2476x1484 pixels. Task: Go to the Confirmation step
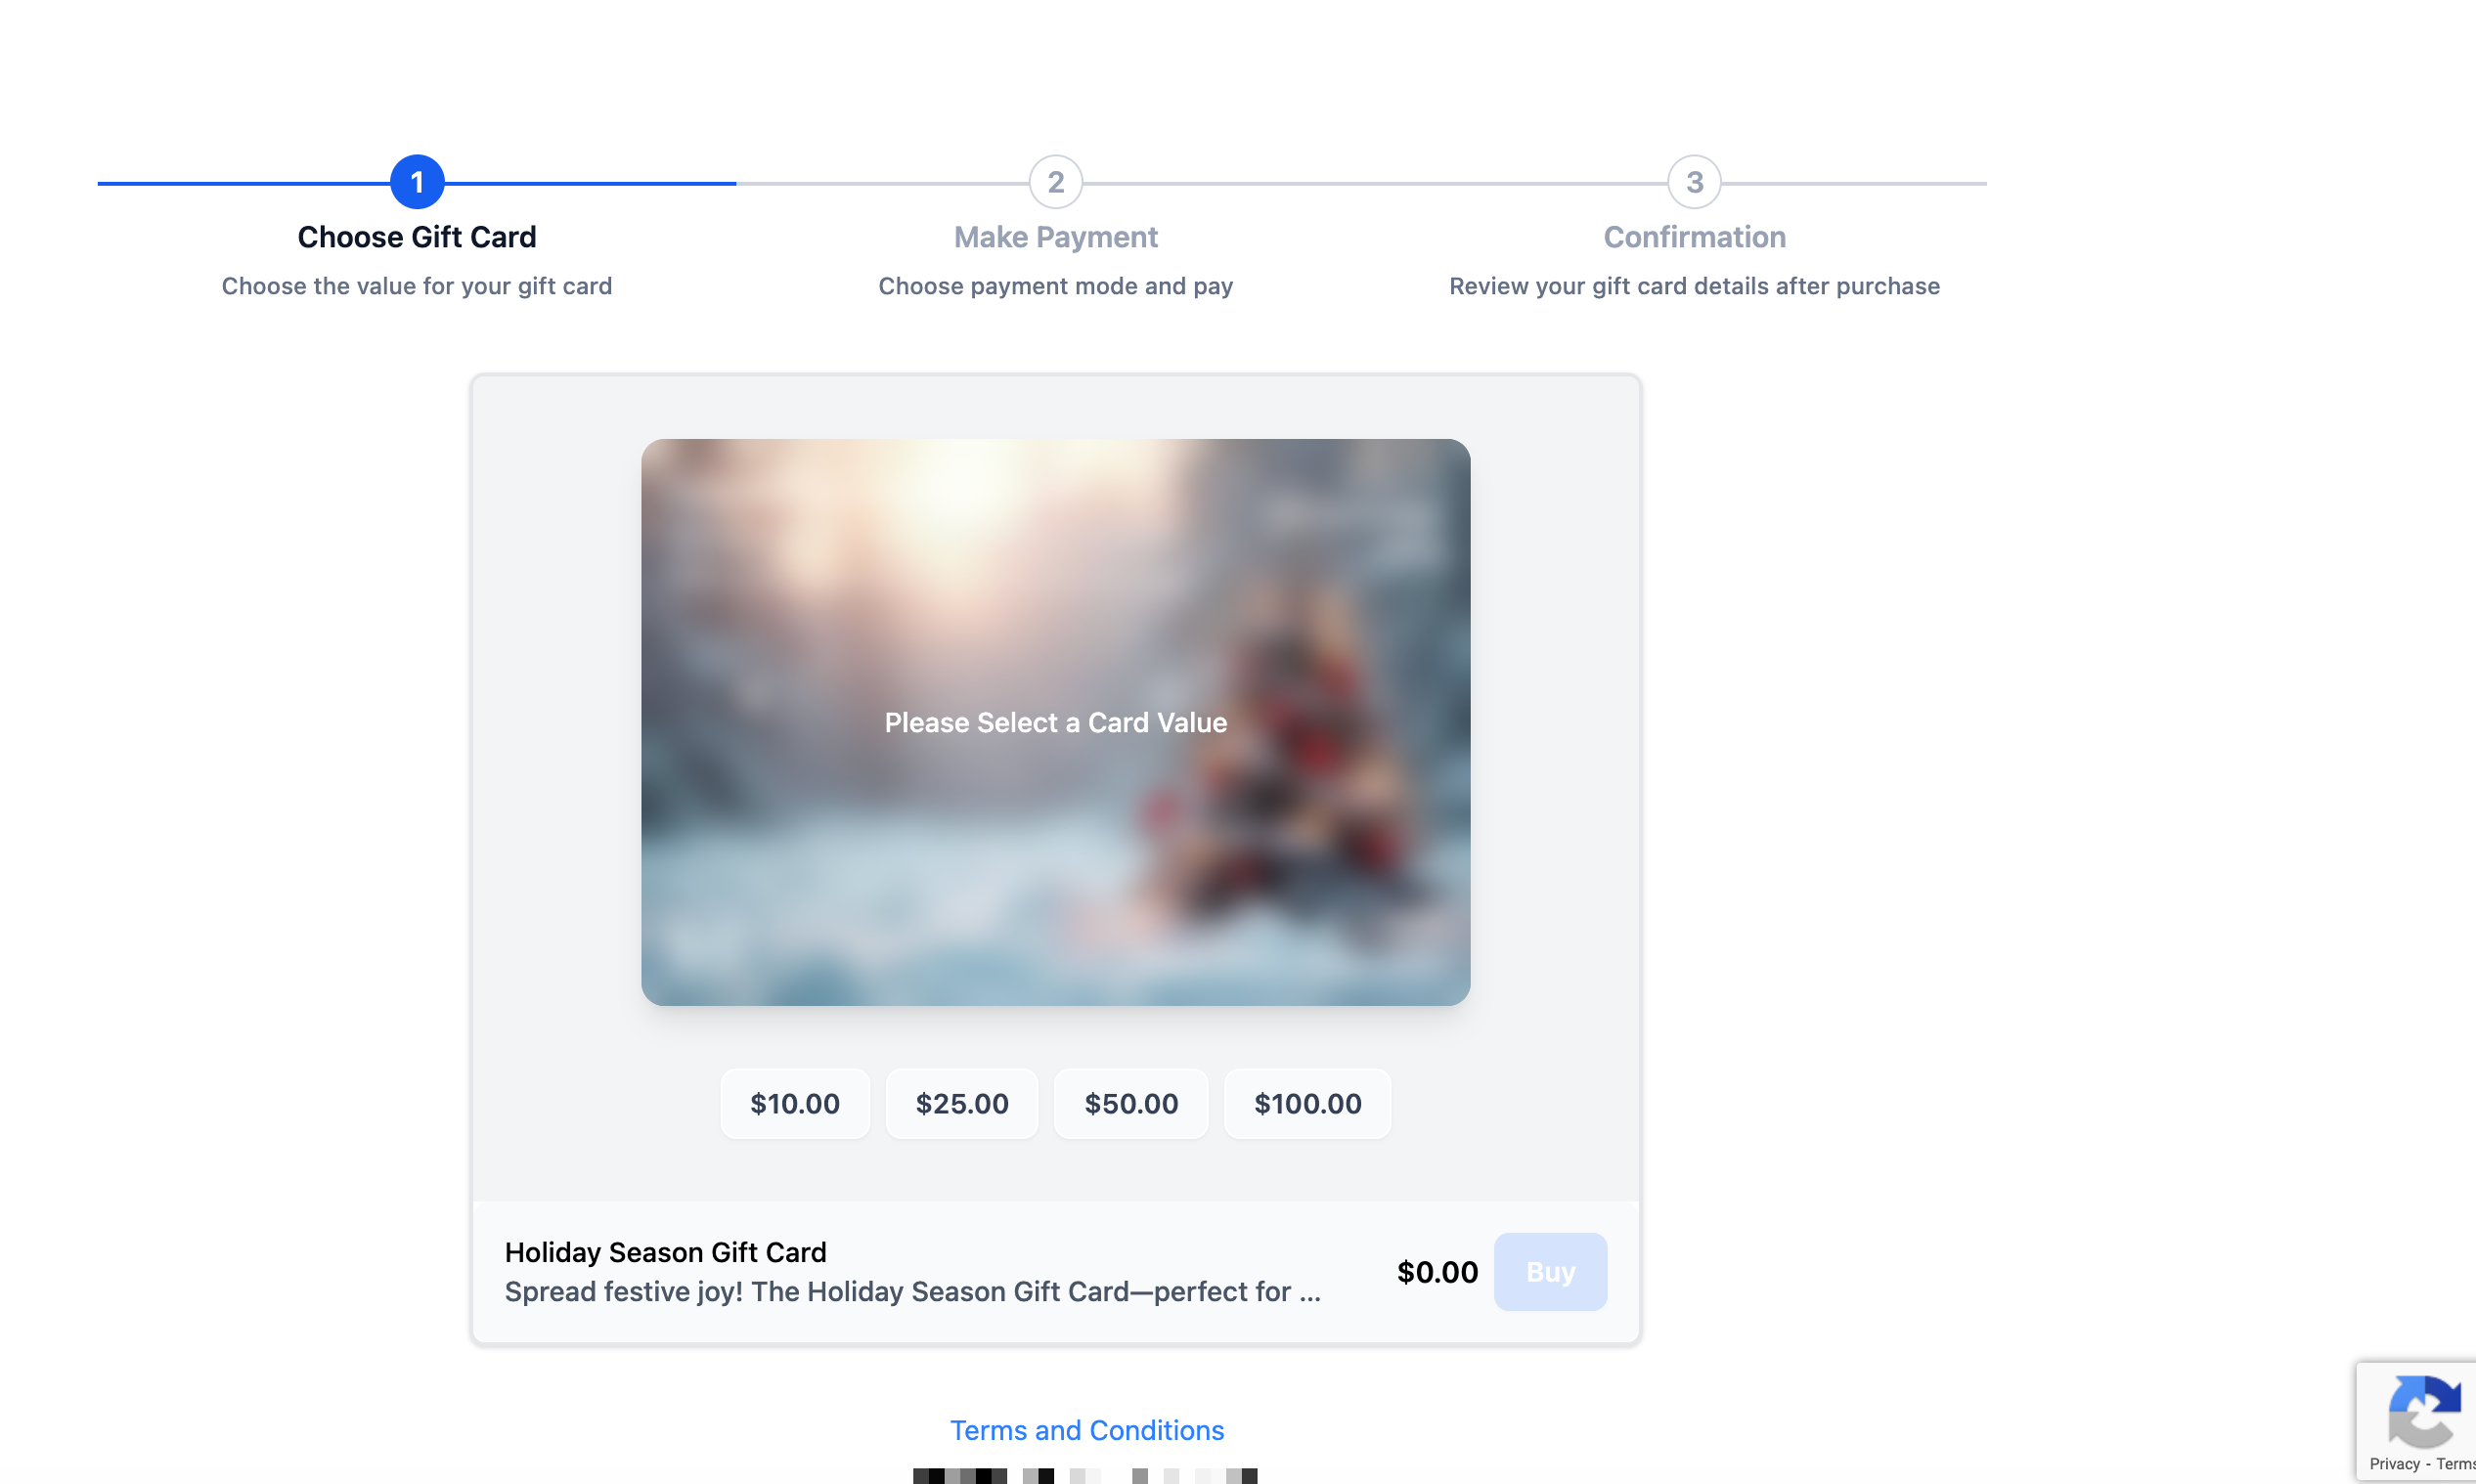pos(1694,237)
